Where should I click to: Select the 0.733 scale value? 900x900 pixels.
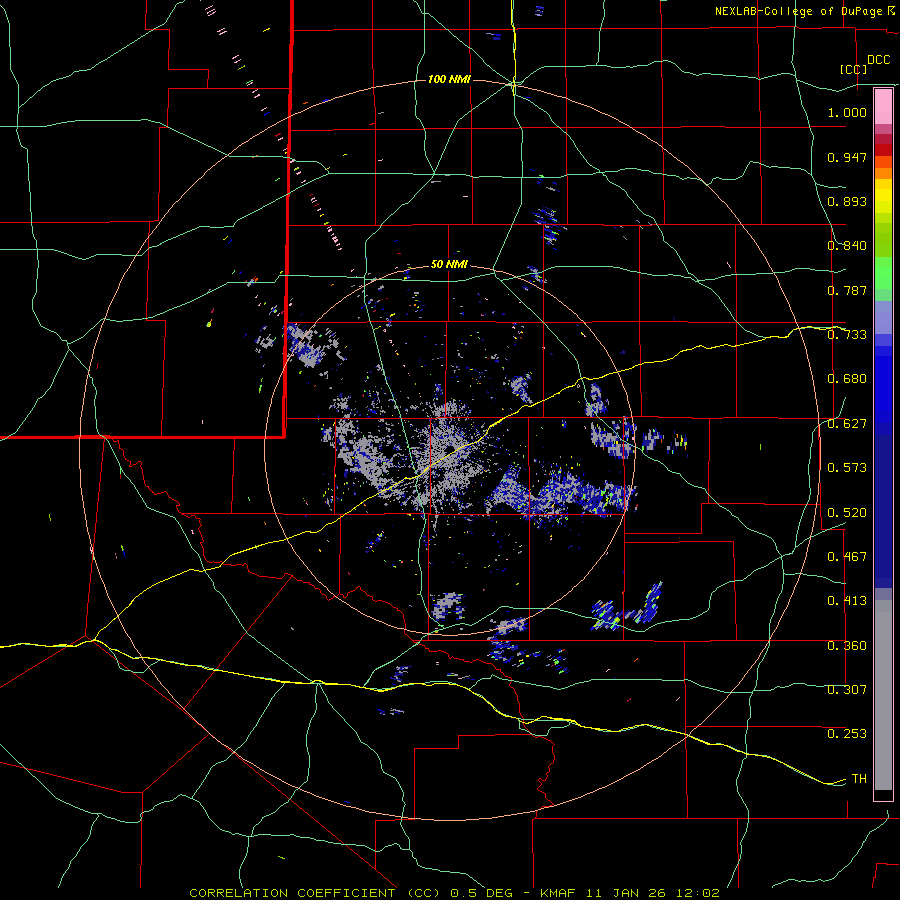pos(847,335)
